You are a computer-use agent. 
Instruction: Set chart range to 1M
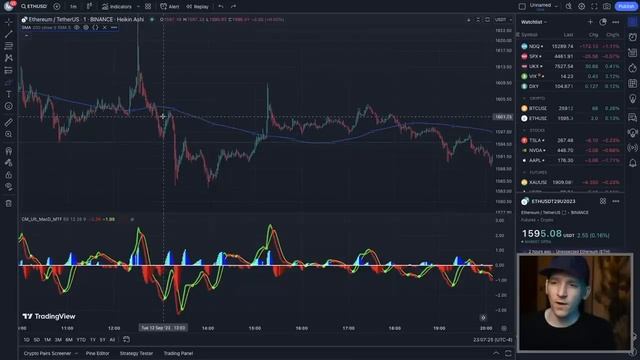pos(47,340)
